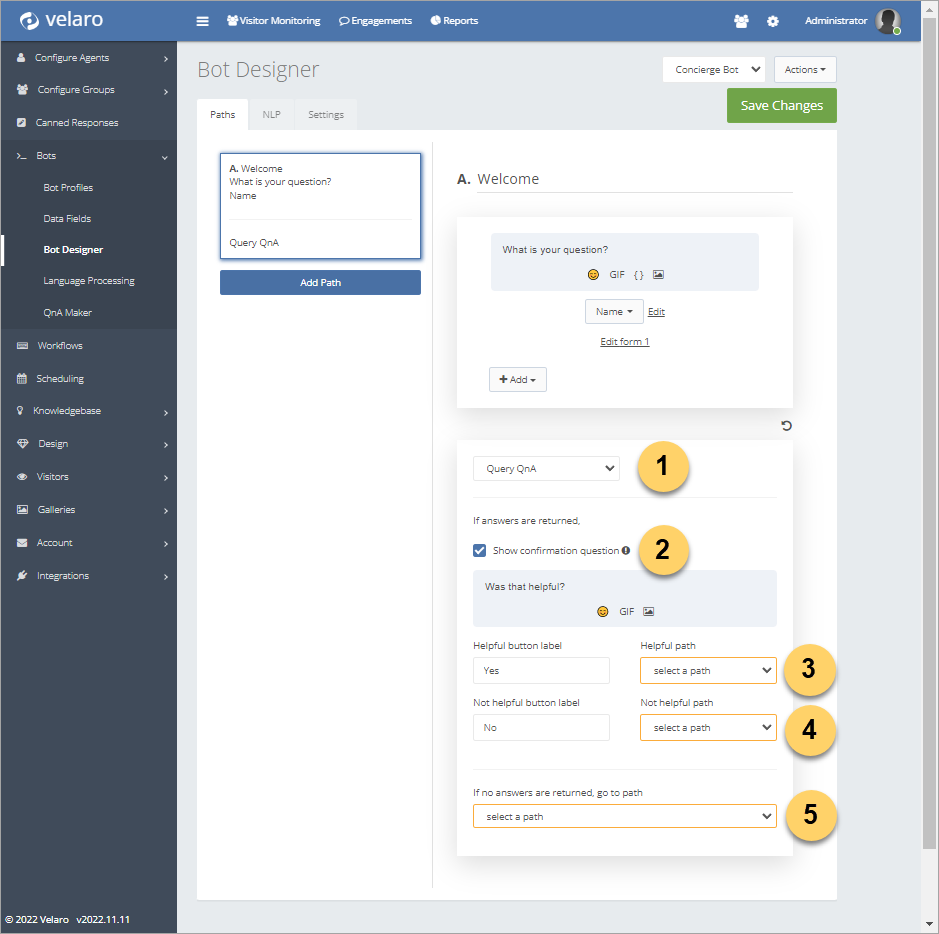Open settings gear icon in top bar
The width and height of the screenshot is (939, 934).
(772, 21)
